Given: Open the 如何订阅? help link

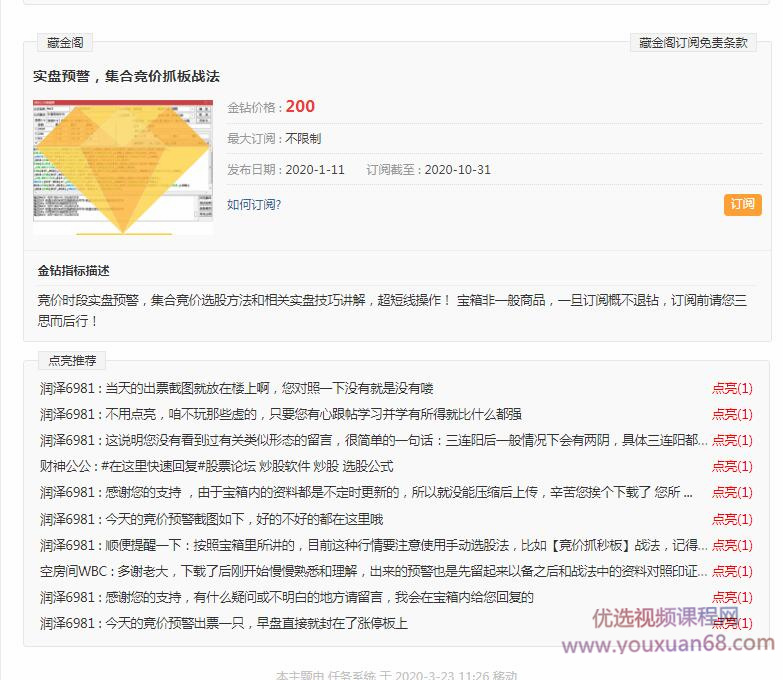Looking at the screenshot, I should click(x=254, y=204).
